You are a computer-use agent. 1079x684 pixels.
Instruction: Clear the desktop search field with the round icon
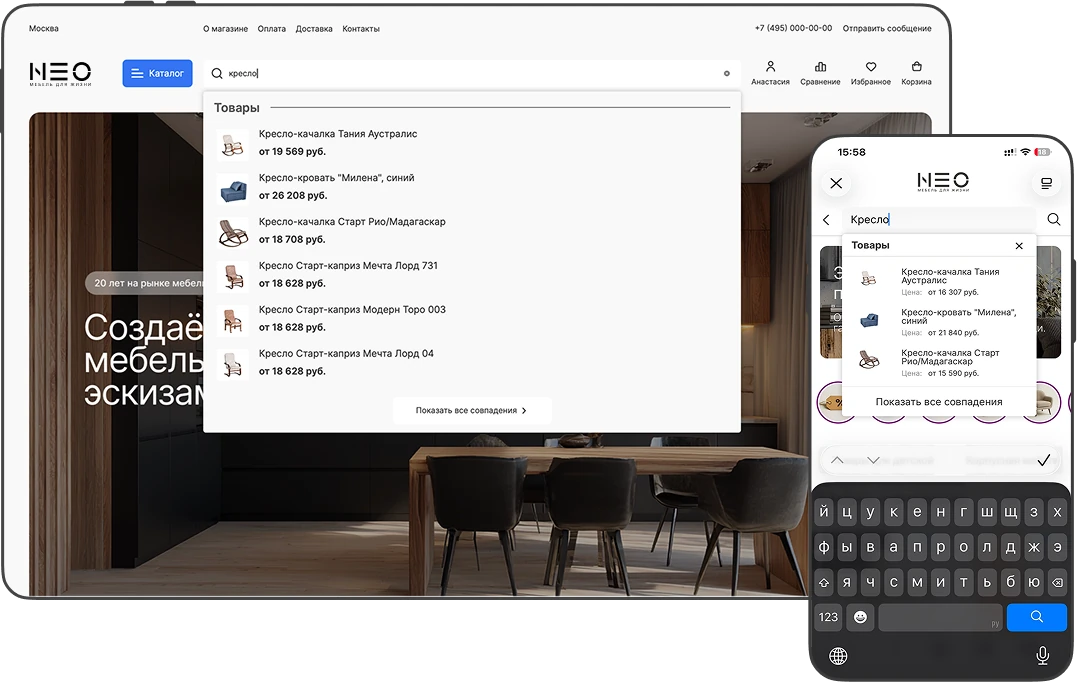(x=727, y=74)
